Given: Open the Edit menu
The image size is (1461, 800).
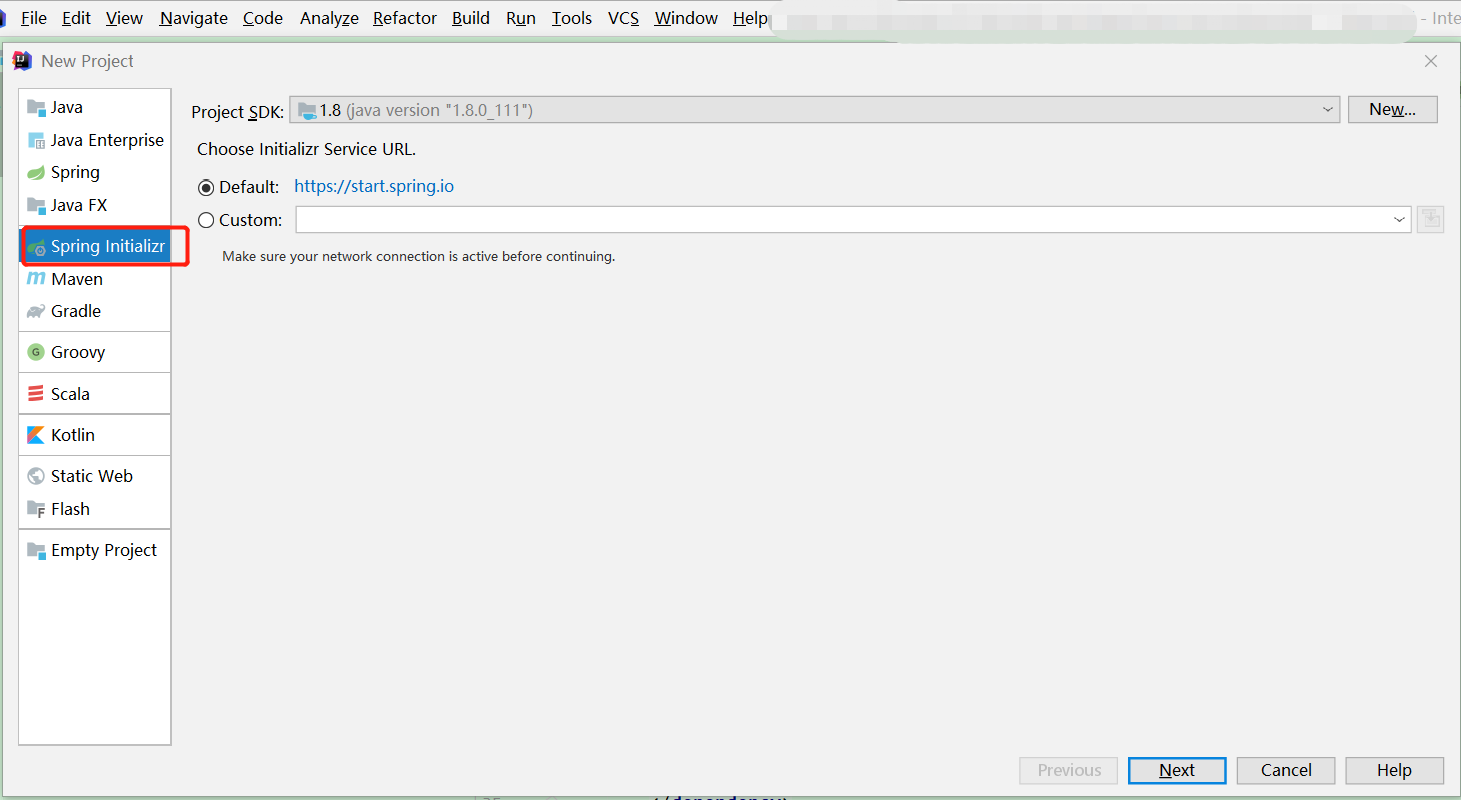Looking at the screenshot, I should (x=76, y=18).
